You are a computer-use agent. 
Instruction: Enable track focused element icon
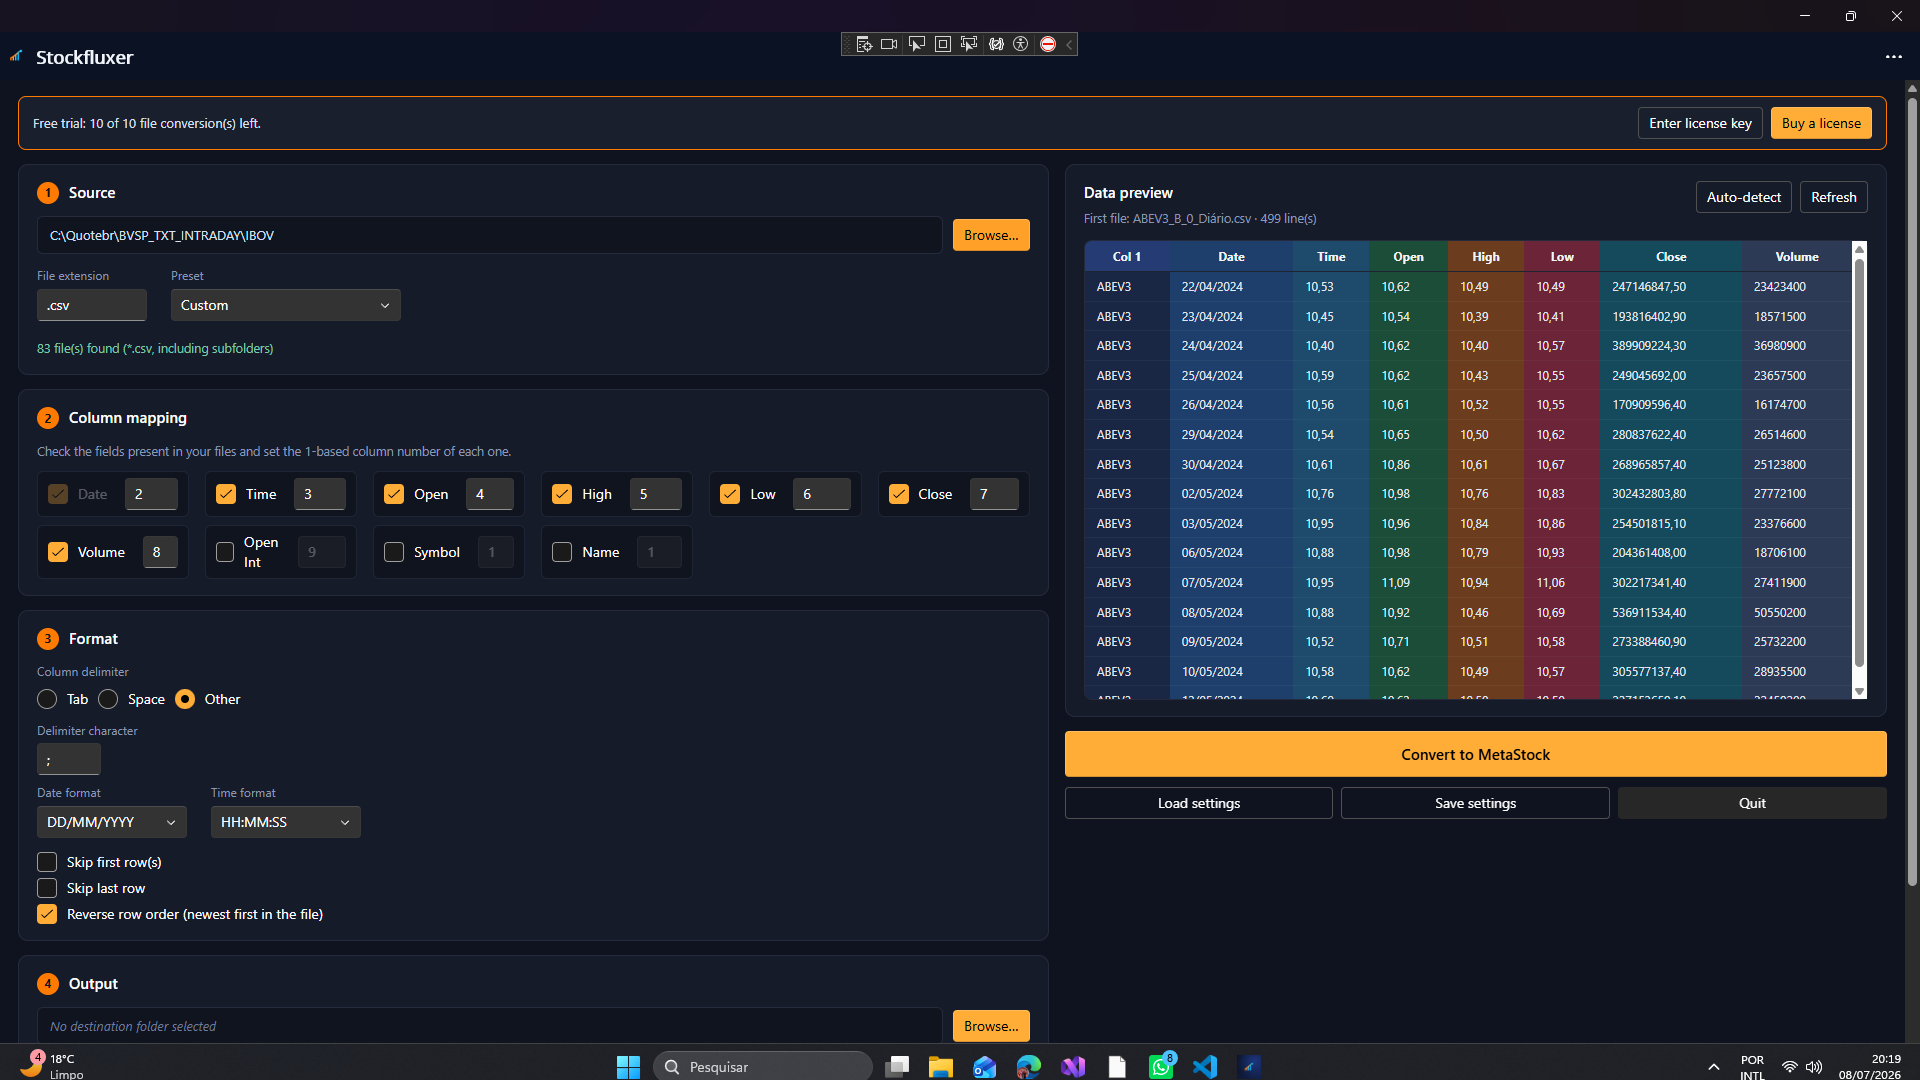tap(969, 44)
